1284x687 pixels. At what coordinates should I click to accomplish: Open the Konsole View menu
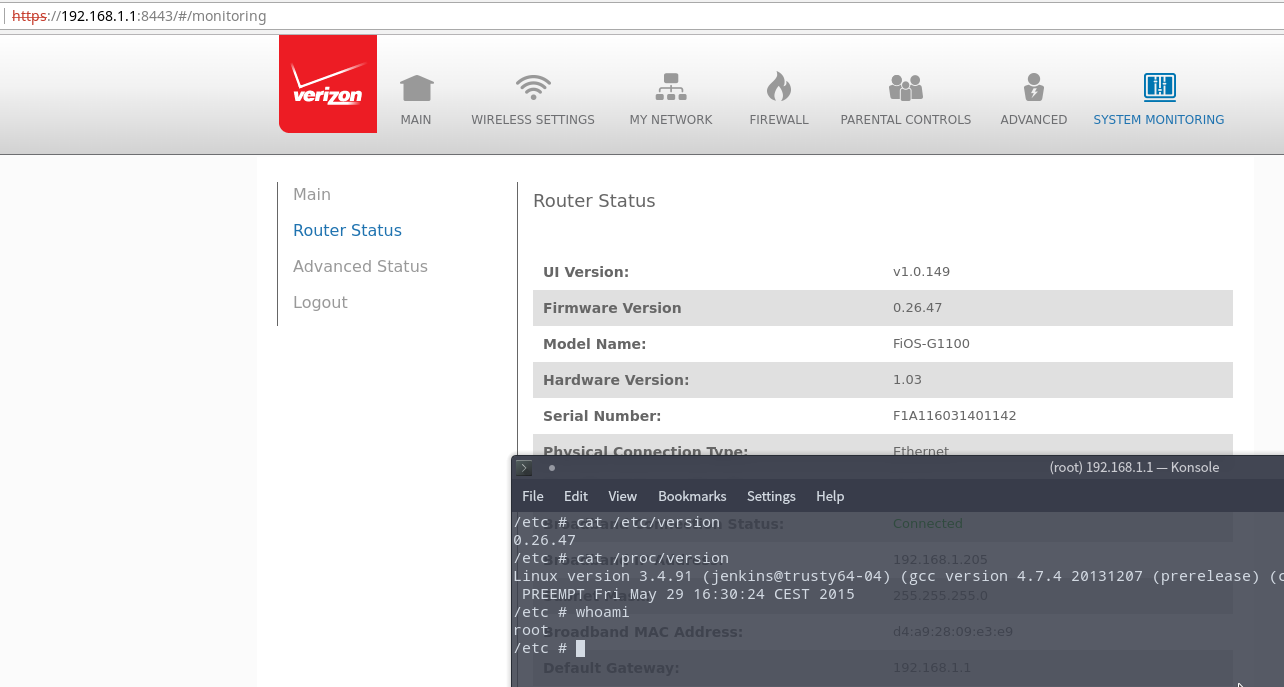click(622, 496)
